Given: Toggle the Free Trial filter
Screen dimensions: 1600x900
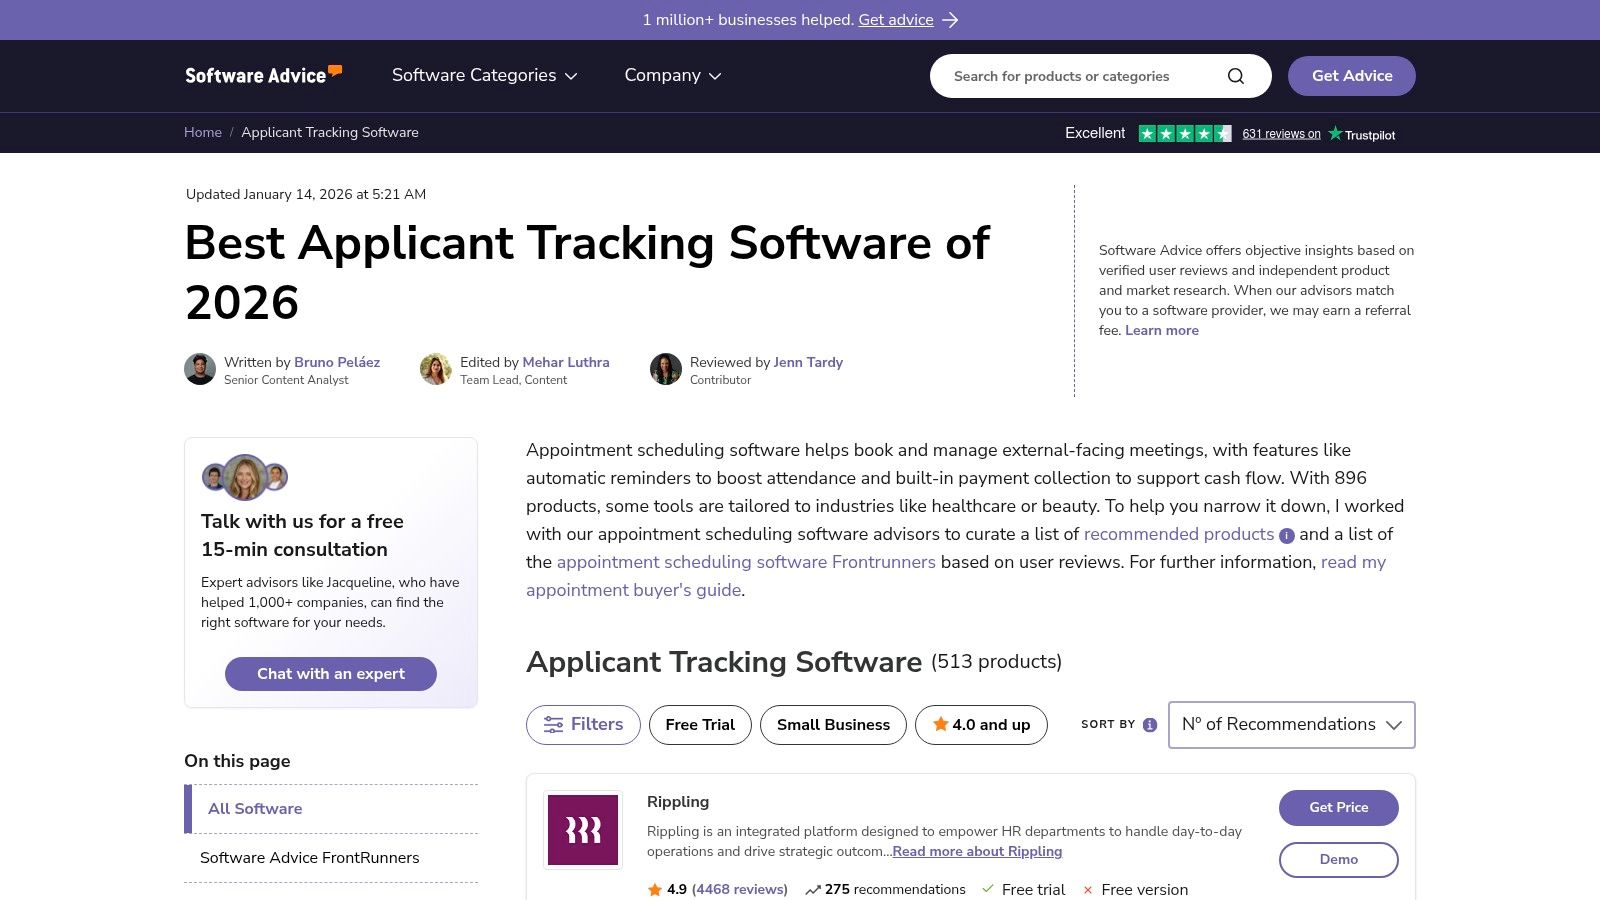Looking at the screenshot, I should tap(700, 724).
